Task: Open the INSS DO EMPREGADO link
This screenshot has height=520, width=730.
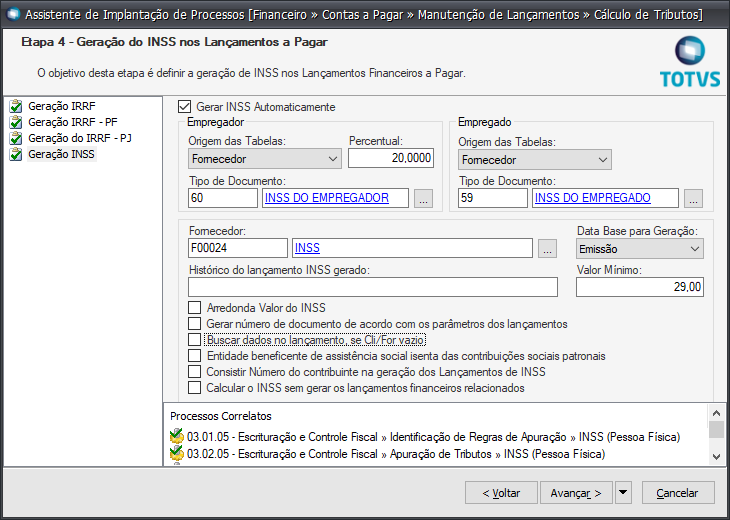Action: point(593,198)
